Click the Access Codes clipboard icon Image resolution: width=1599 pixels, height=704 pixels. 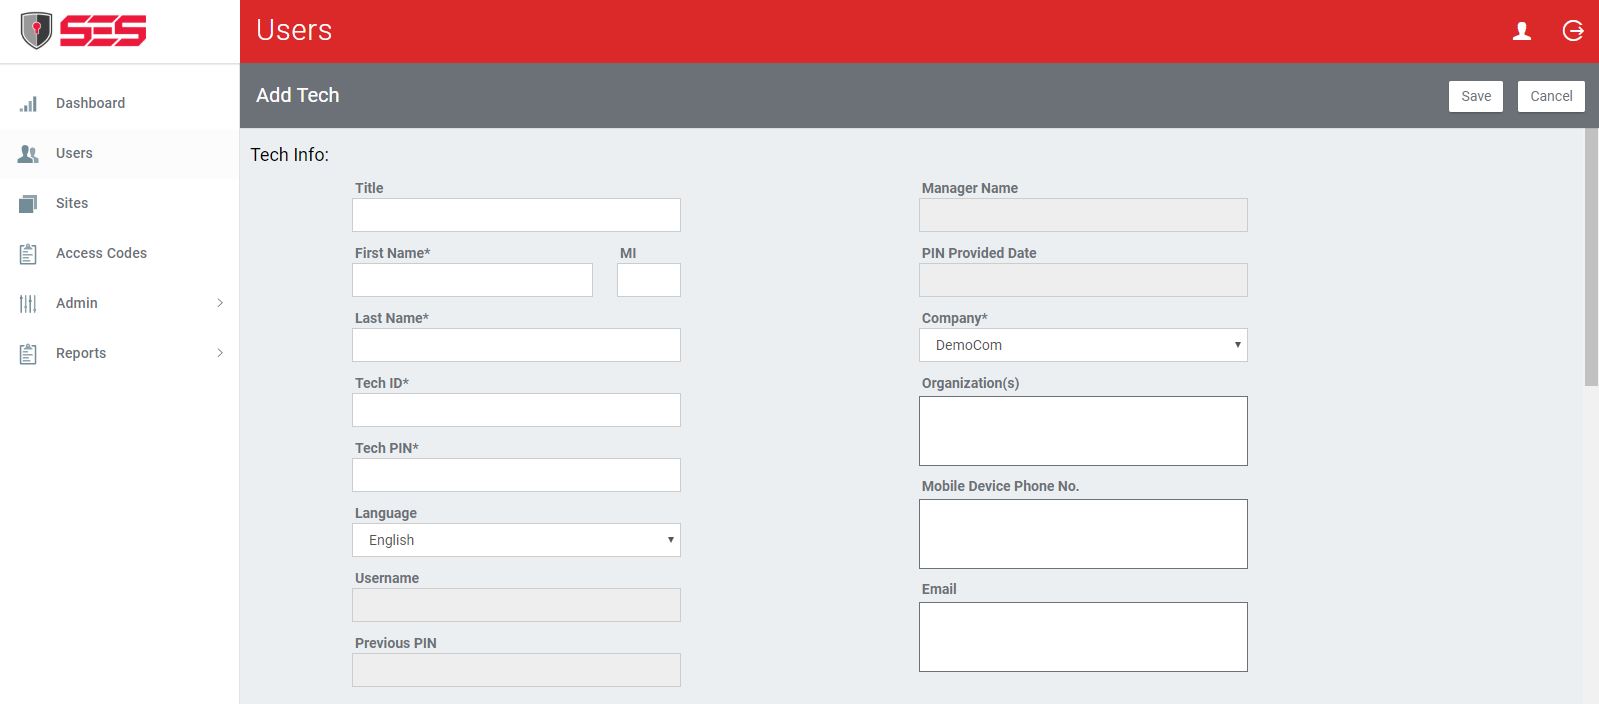click(28, 253)
